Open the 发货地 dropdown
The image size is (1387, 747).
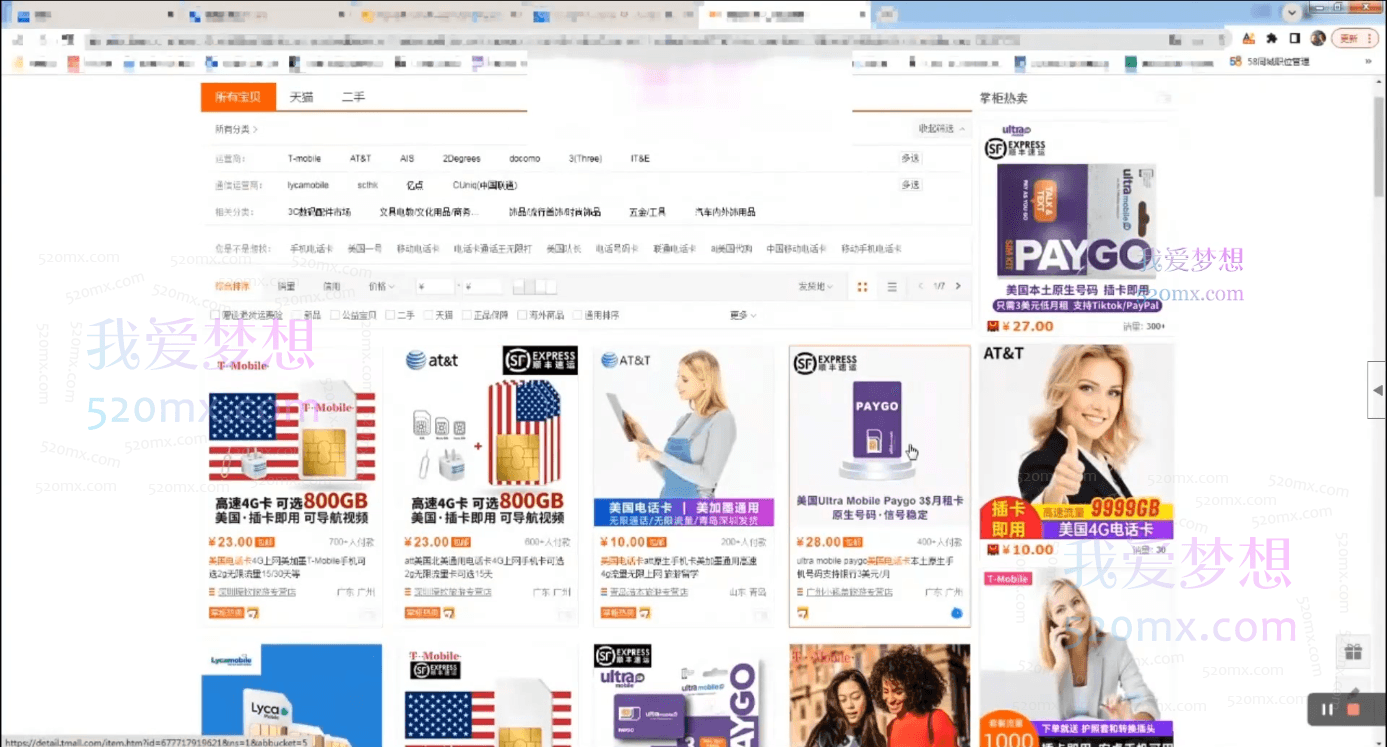(815, 287)
